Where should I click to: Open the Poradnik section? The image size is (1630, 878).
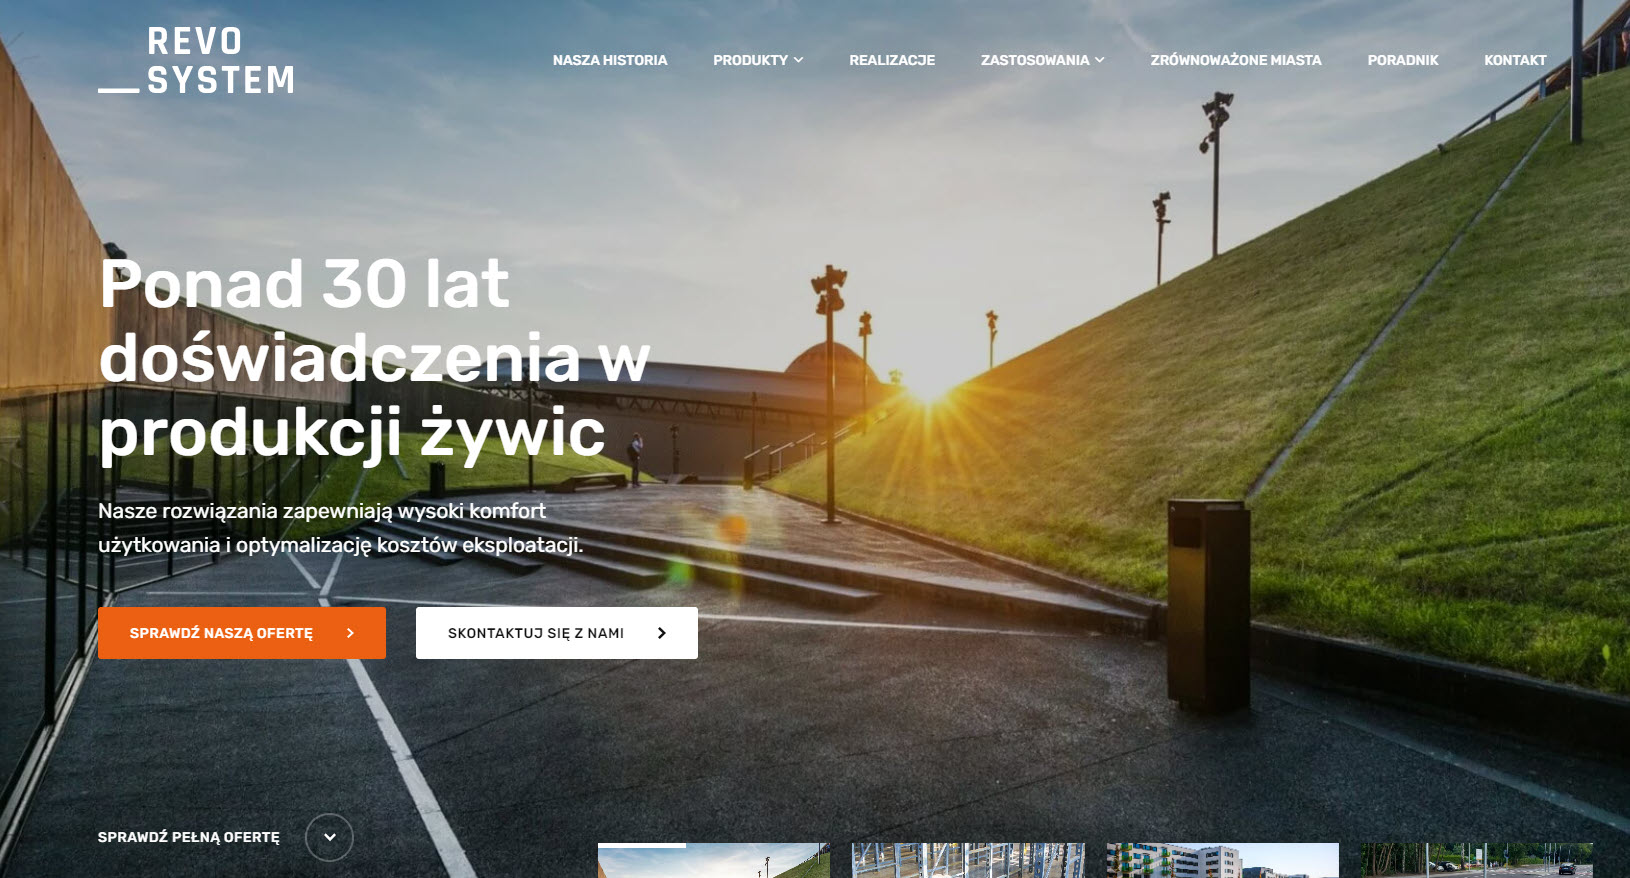pos(1403,60)
